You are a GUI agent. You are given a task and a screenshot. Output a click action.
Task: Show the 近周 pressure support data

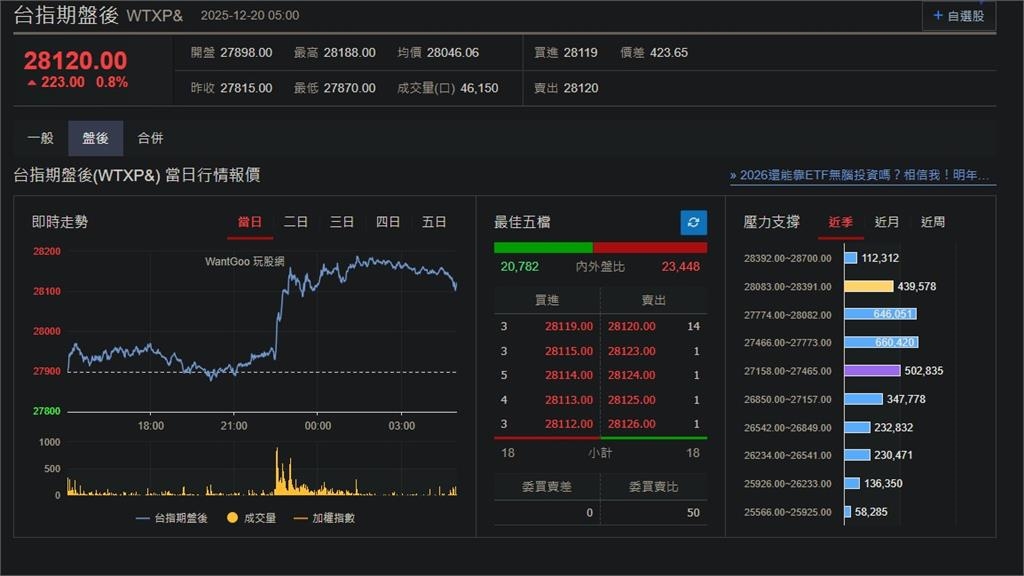point(932,222)
